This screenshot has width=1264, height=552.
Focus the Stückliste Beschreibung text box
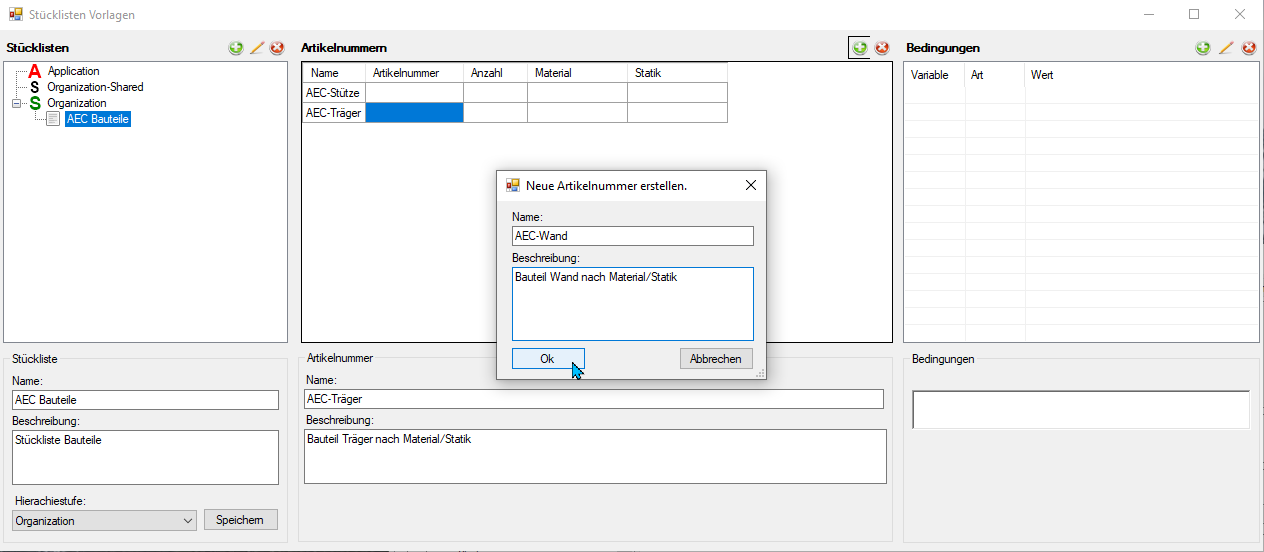[x=145, y=457]
